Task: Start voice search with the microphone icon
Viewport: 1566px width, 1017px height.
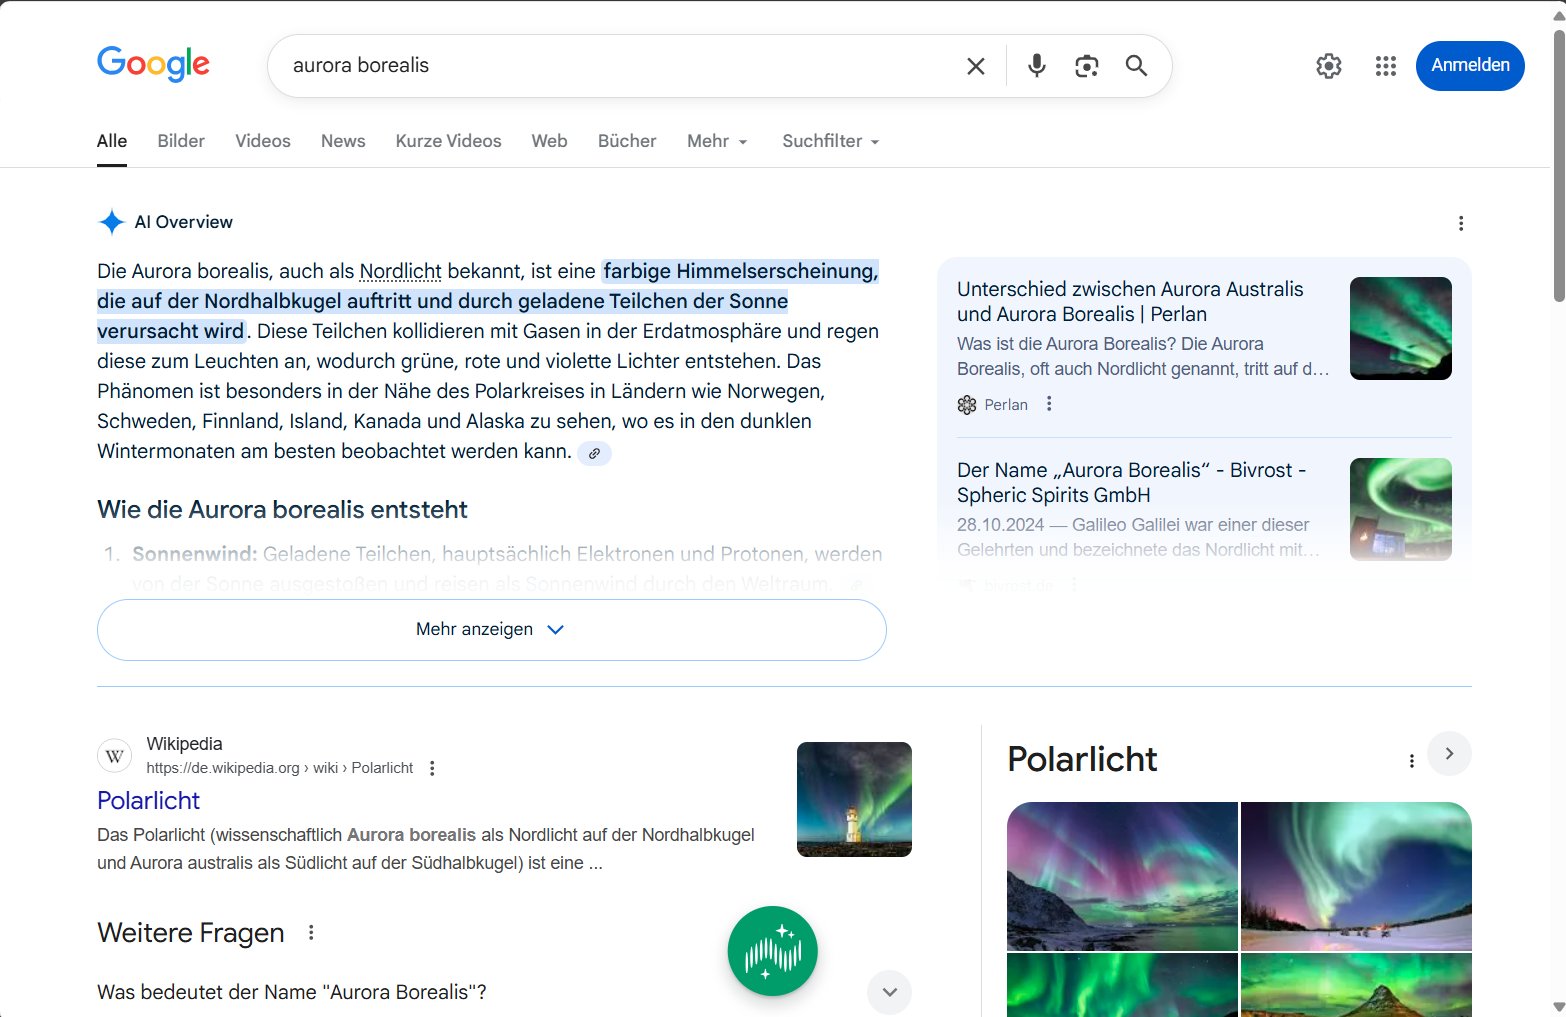Action: click(x=1037, y=66)
